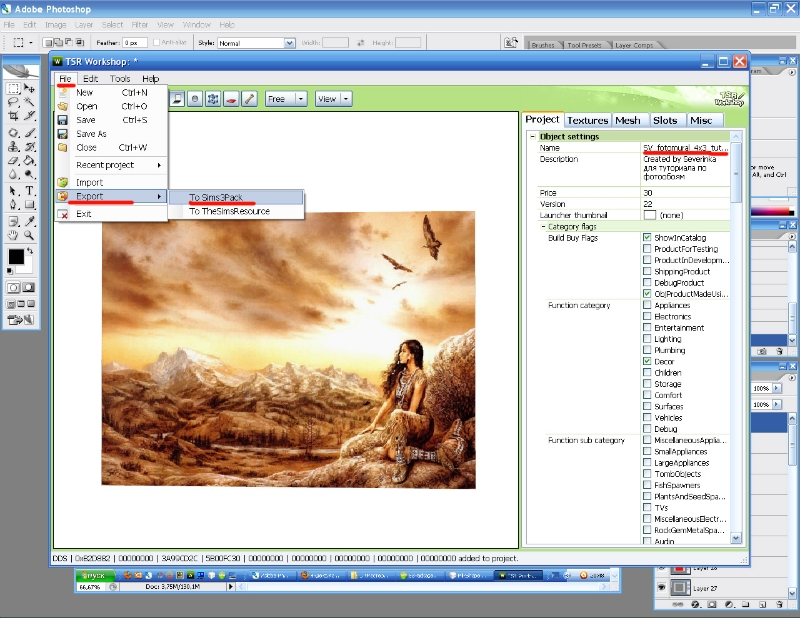Select the Paint Bucket tool

30,161
